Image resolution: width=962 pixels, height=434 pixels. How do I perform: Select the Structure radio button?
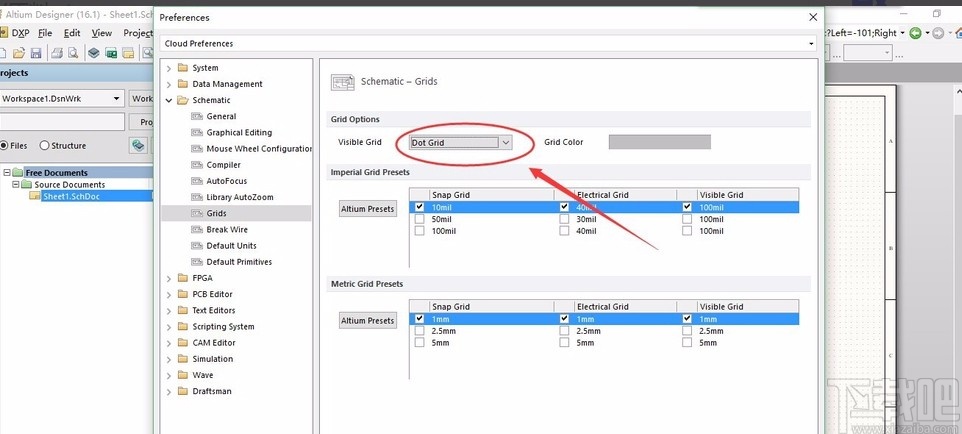coord(44,145)
